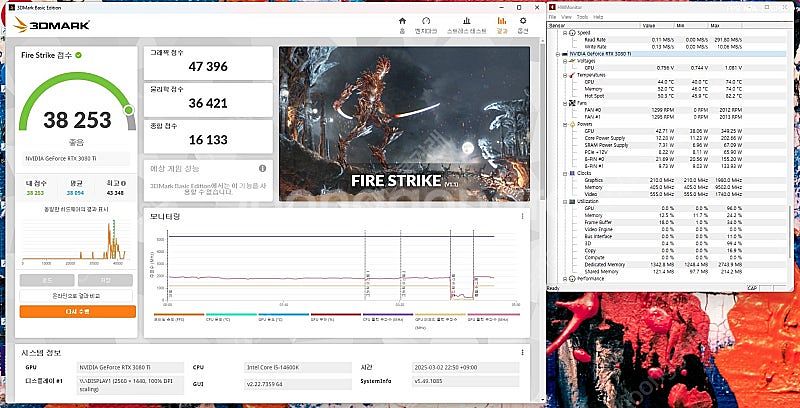Click the Fans icon in HWMonitor
Screen dimensions: 800x408
click(572, 103)
